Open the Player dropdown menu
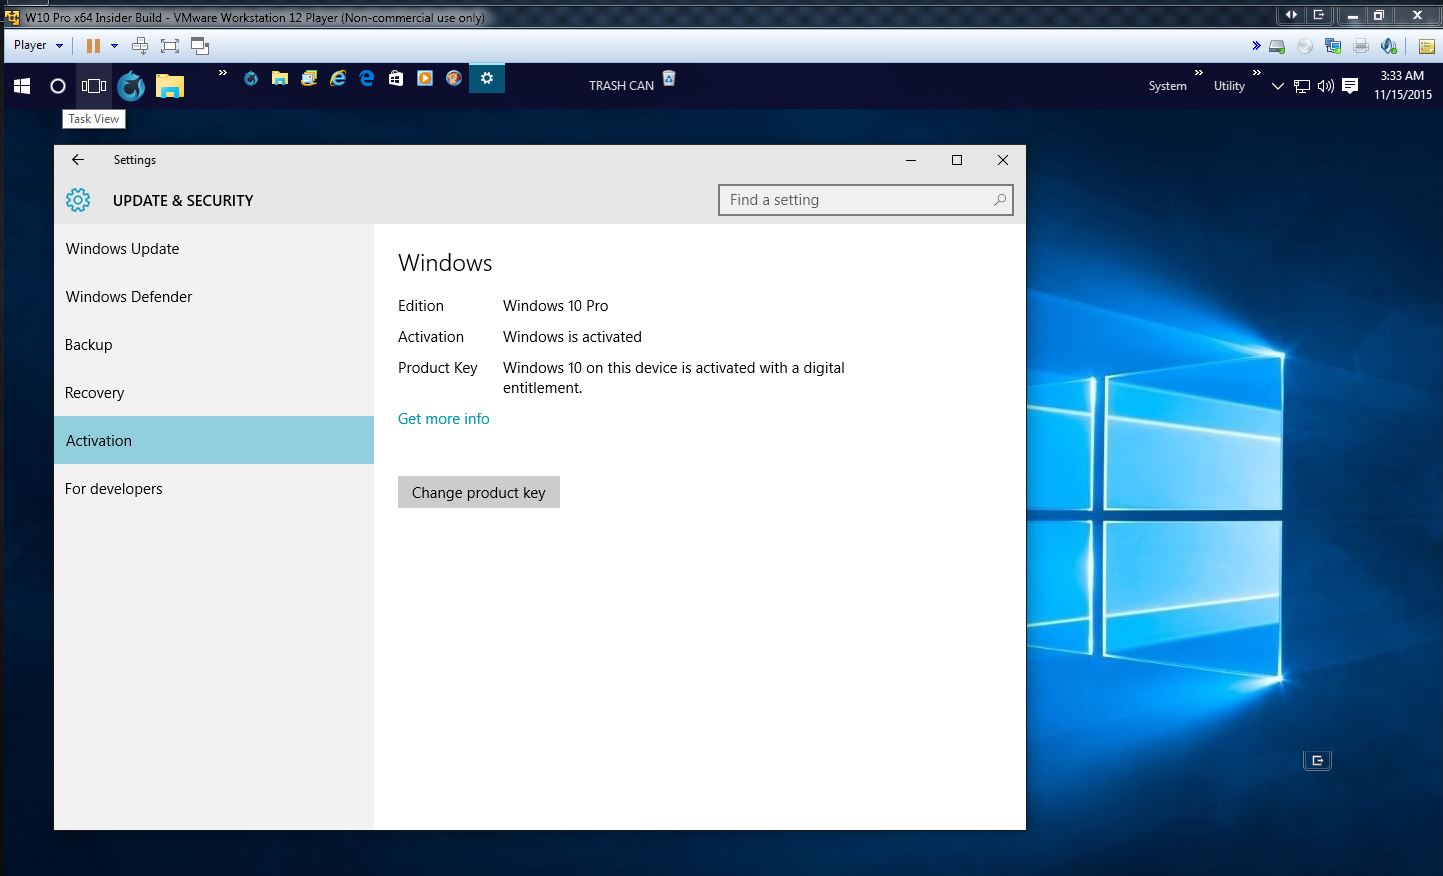Viewport: 1443px width, 876px height. tap(38, 45)
